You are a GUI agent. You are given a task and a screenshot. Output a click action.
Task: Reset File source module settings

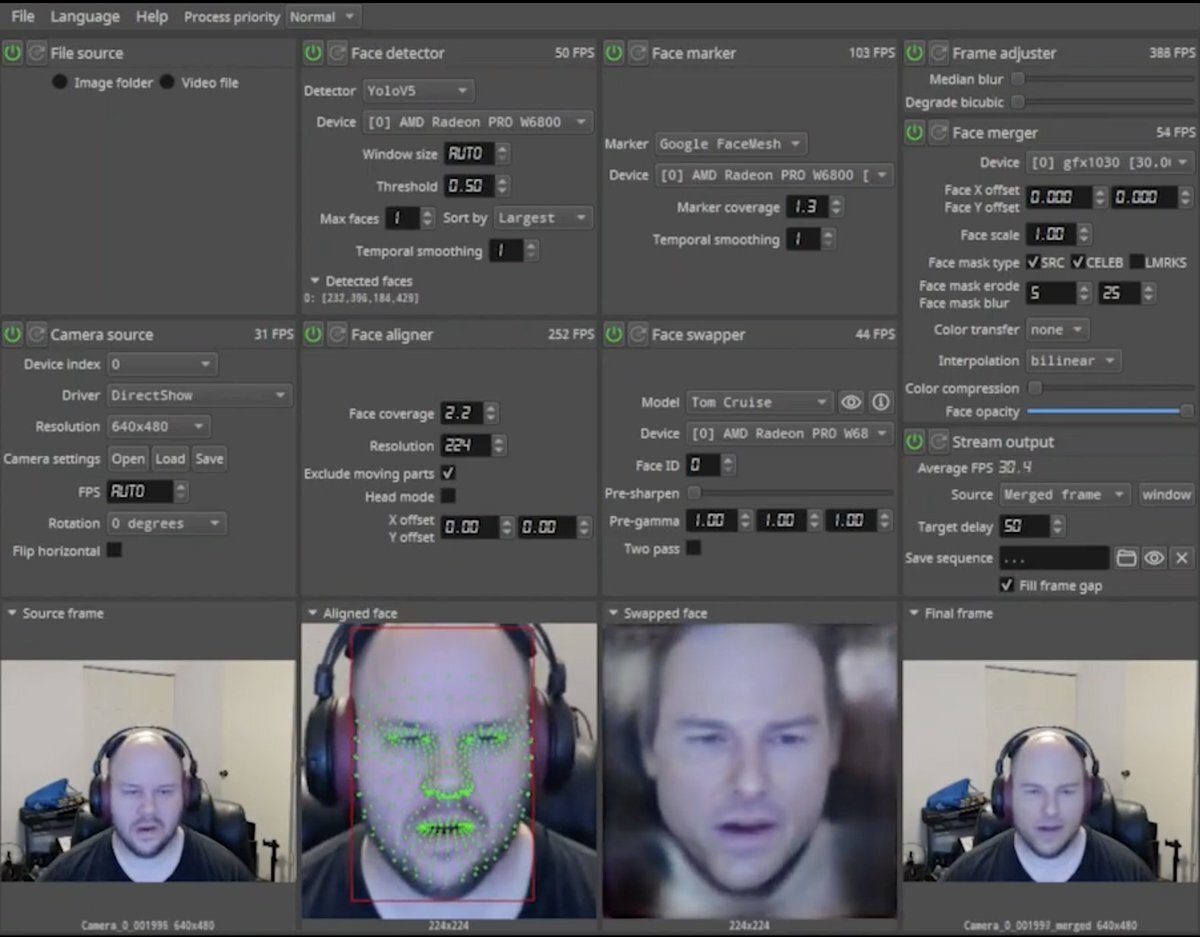click(x=36, y=53)
